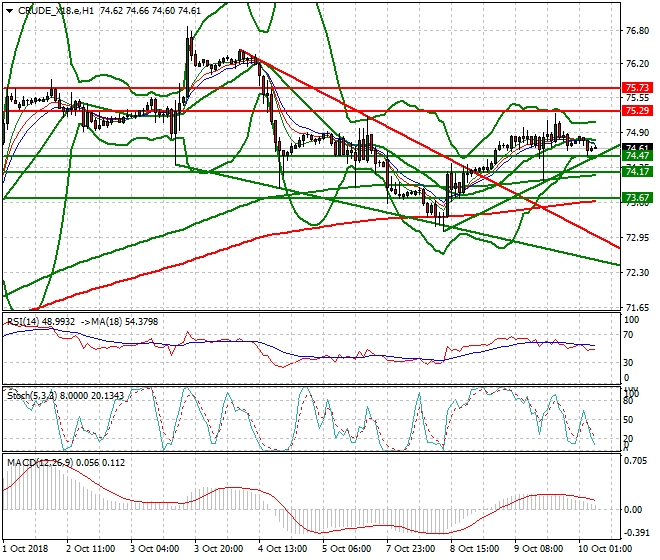Screen dimensions: 660x560
Task: Click the black 74.61 current price label
Action: click(638, 148)
